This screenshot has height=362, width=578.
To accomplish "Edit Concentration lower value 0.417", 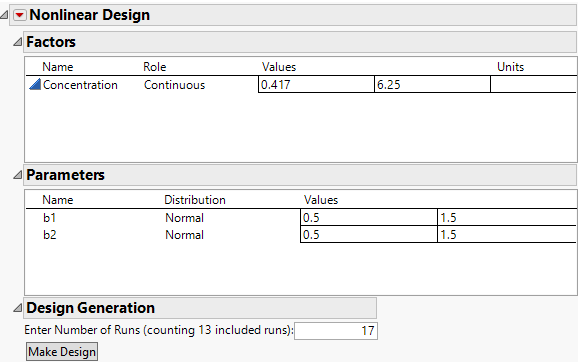I will point(316,85).
